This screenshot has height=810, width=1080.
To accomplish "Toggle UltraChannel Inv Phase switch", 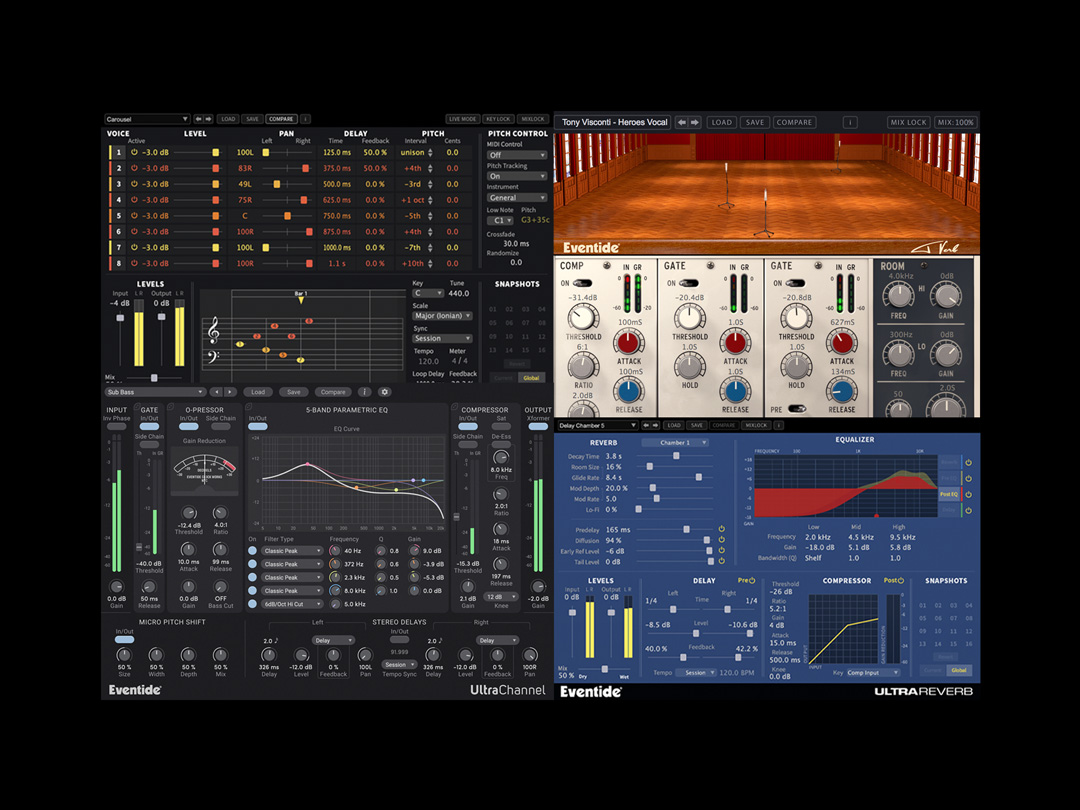I will click(x=116, y=426).
